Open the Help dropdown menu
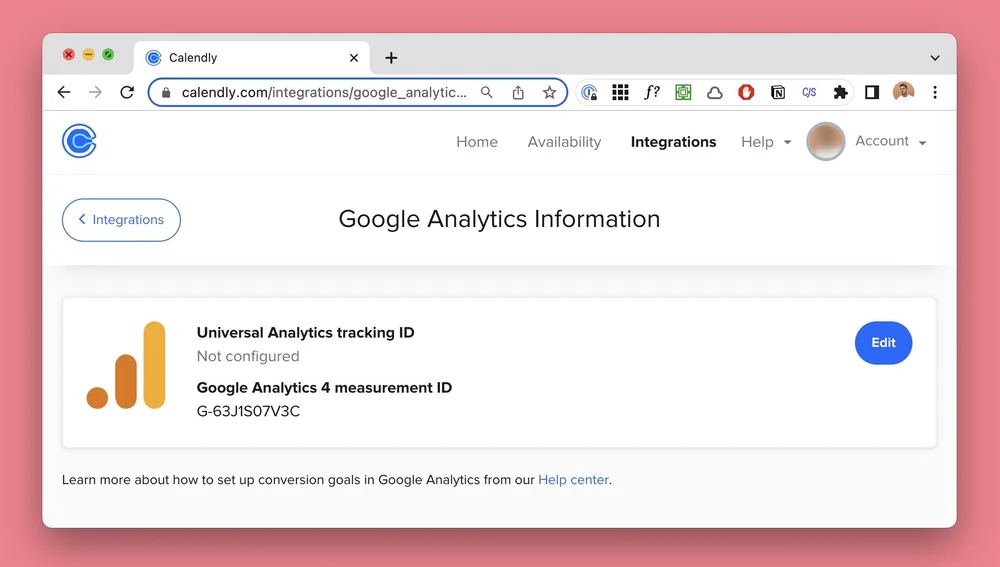Screen dimensions: 1000x567 [x=766, y=142]
